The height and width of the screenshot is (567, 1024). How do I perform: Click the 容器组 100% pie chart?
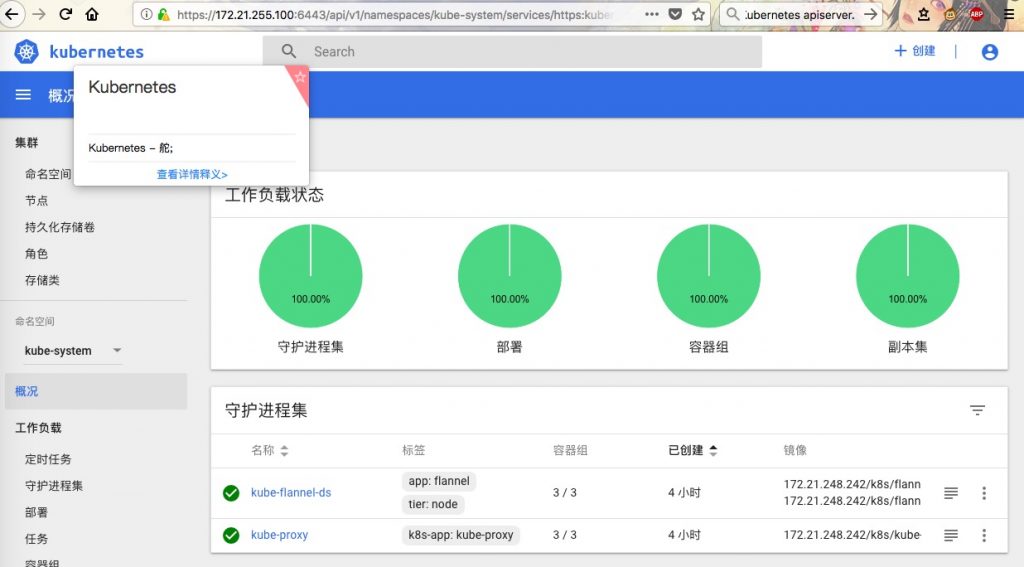[x=709, y=276]
